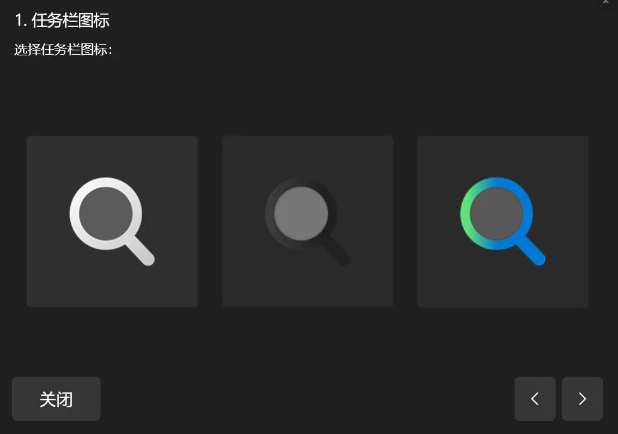Viewport: 618px width, 434px height.
Task: Pick the dark-themed search icon thumbnail
Action: tap(307, 222)
